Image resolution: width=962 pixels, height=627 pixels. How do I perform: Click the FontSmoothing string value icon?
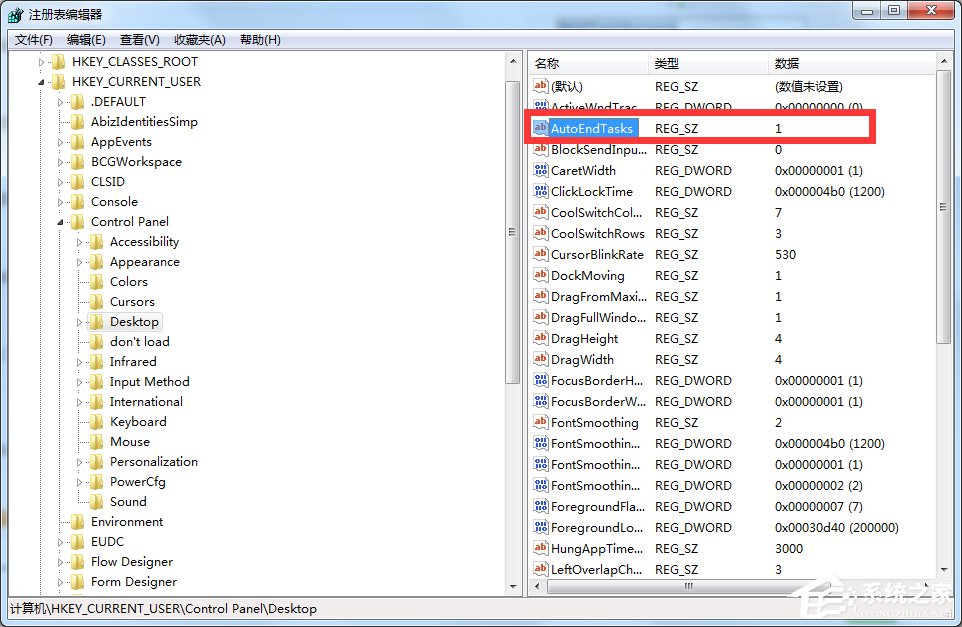pos(541,422)
